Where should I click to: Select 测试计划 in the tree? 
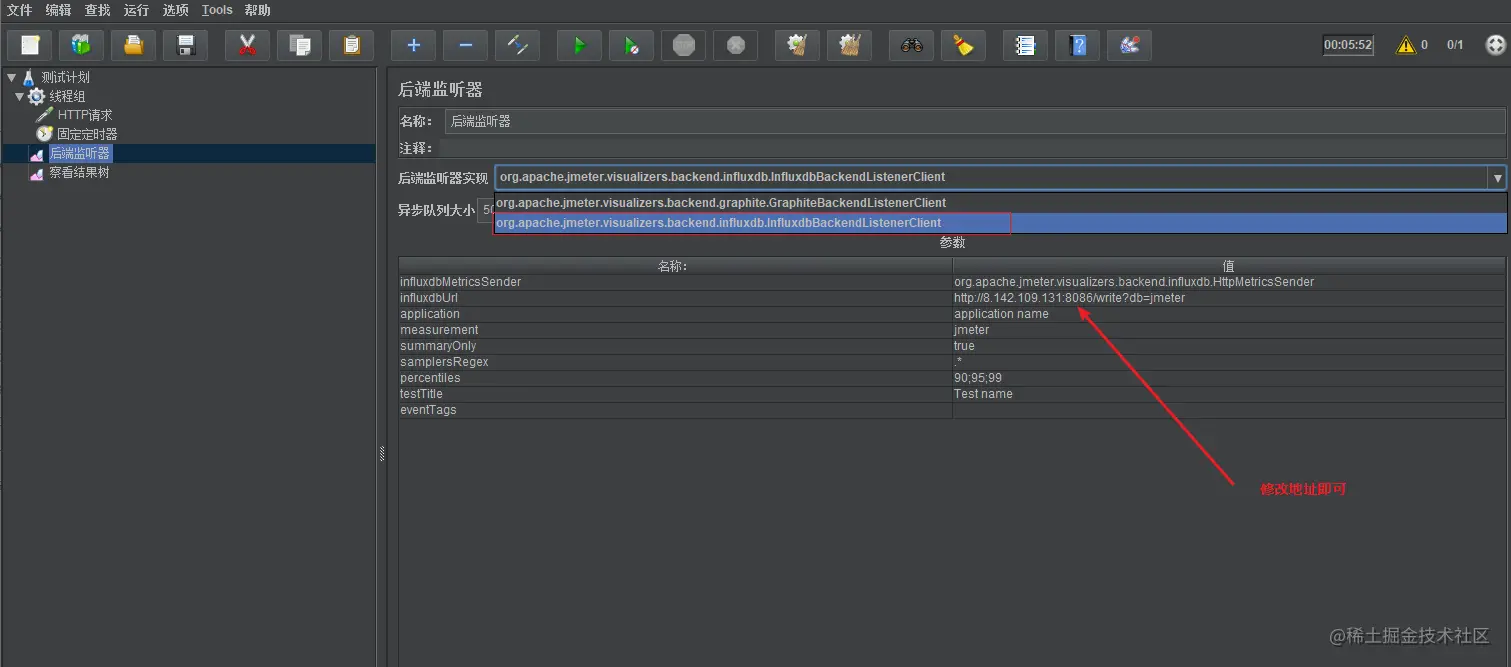[x=66, y=77]
